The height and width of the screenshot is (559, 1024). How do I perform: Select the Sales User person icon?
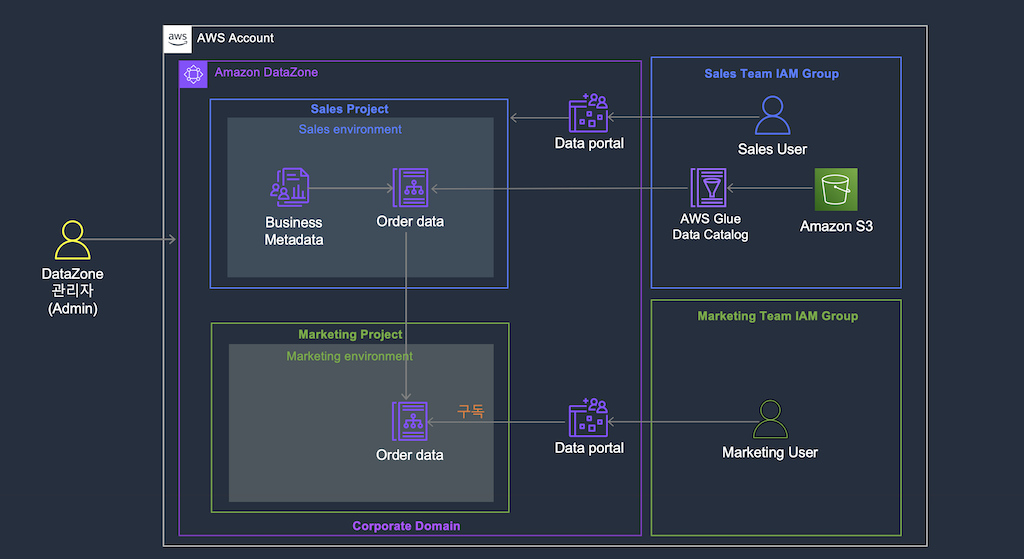click(773, 116)
